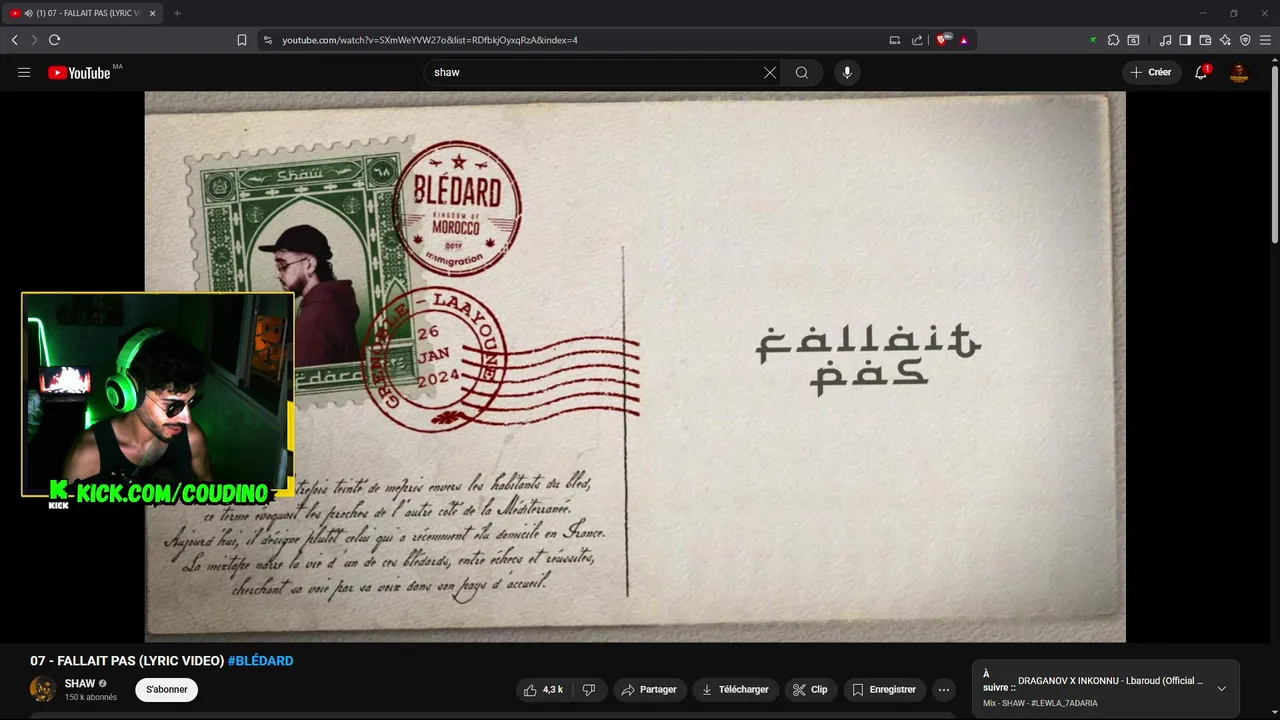Open the YouTube guide hamburger menu

24,72
